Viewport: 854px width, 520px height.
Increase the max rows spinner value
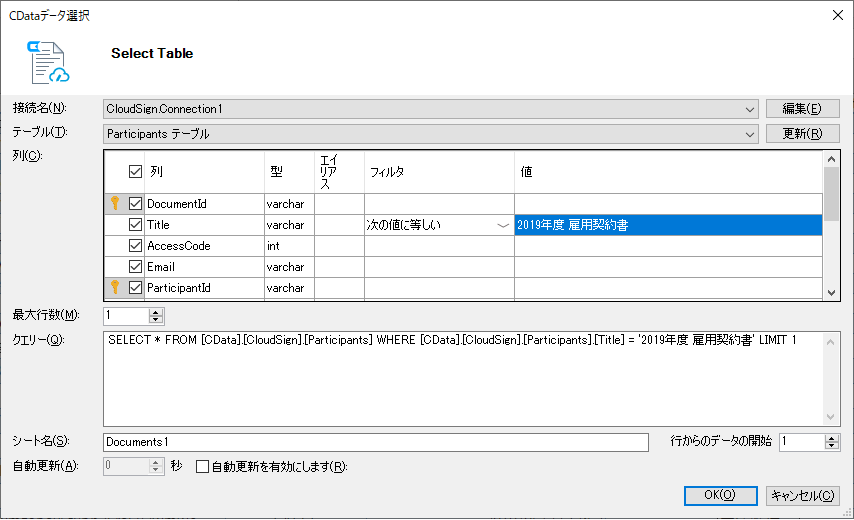click(x=156, y=312)
